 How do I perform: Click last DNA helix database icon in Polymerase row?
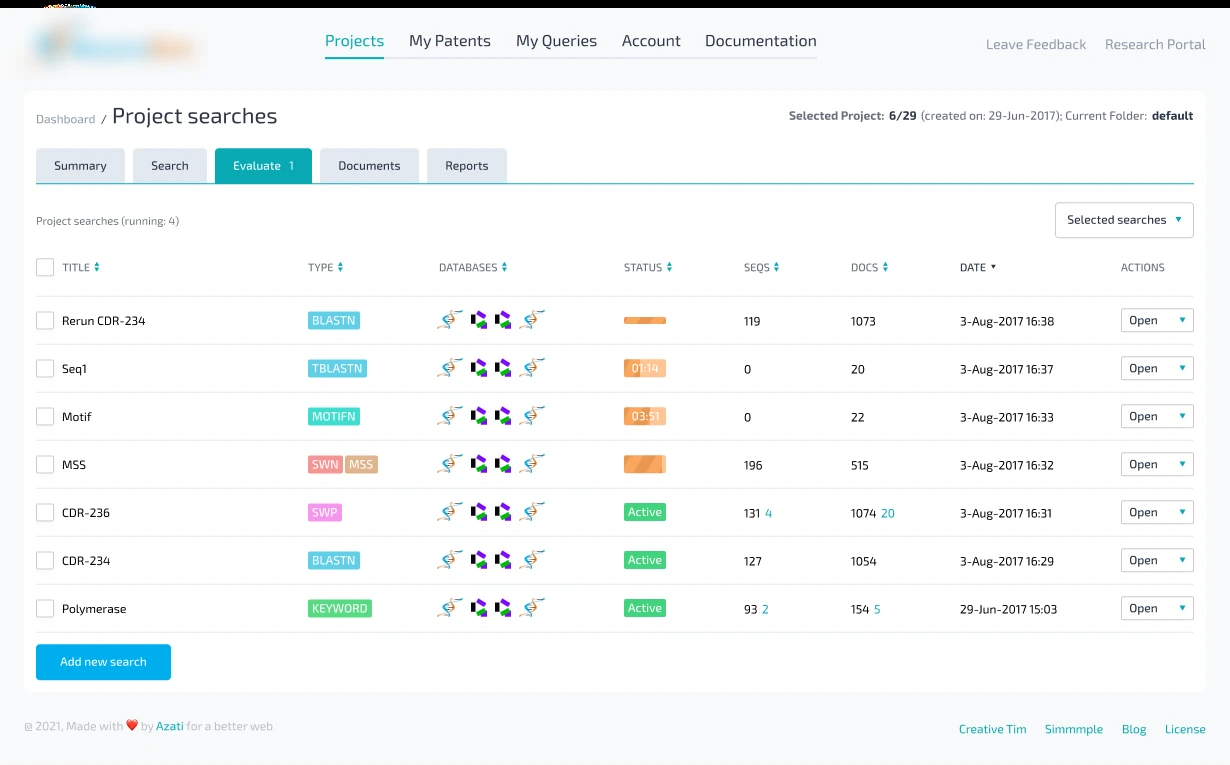pos(532,608)
